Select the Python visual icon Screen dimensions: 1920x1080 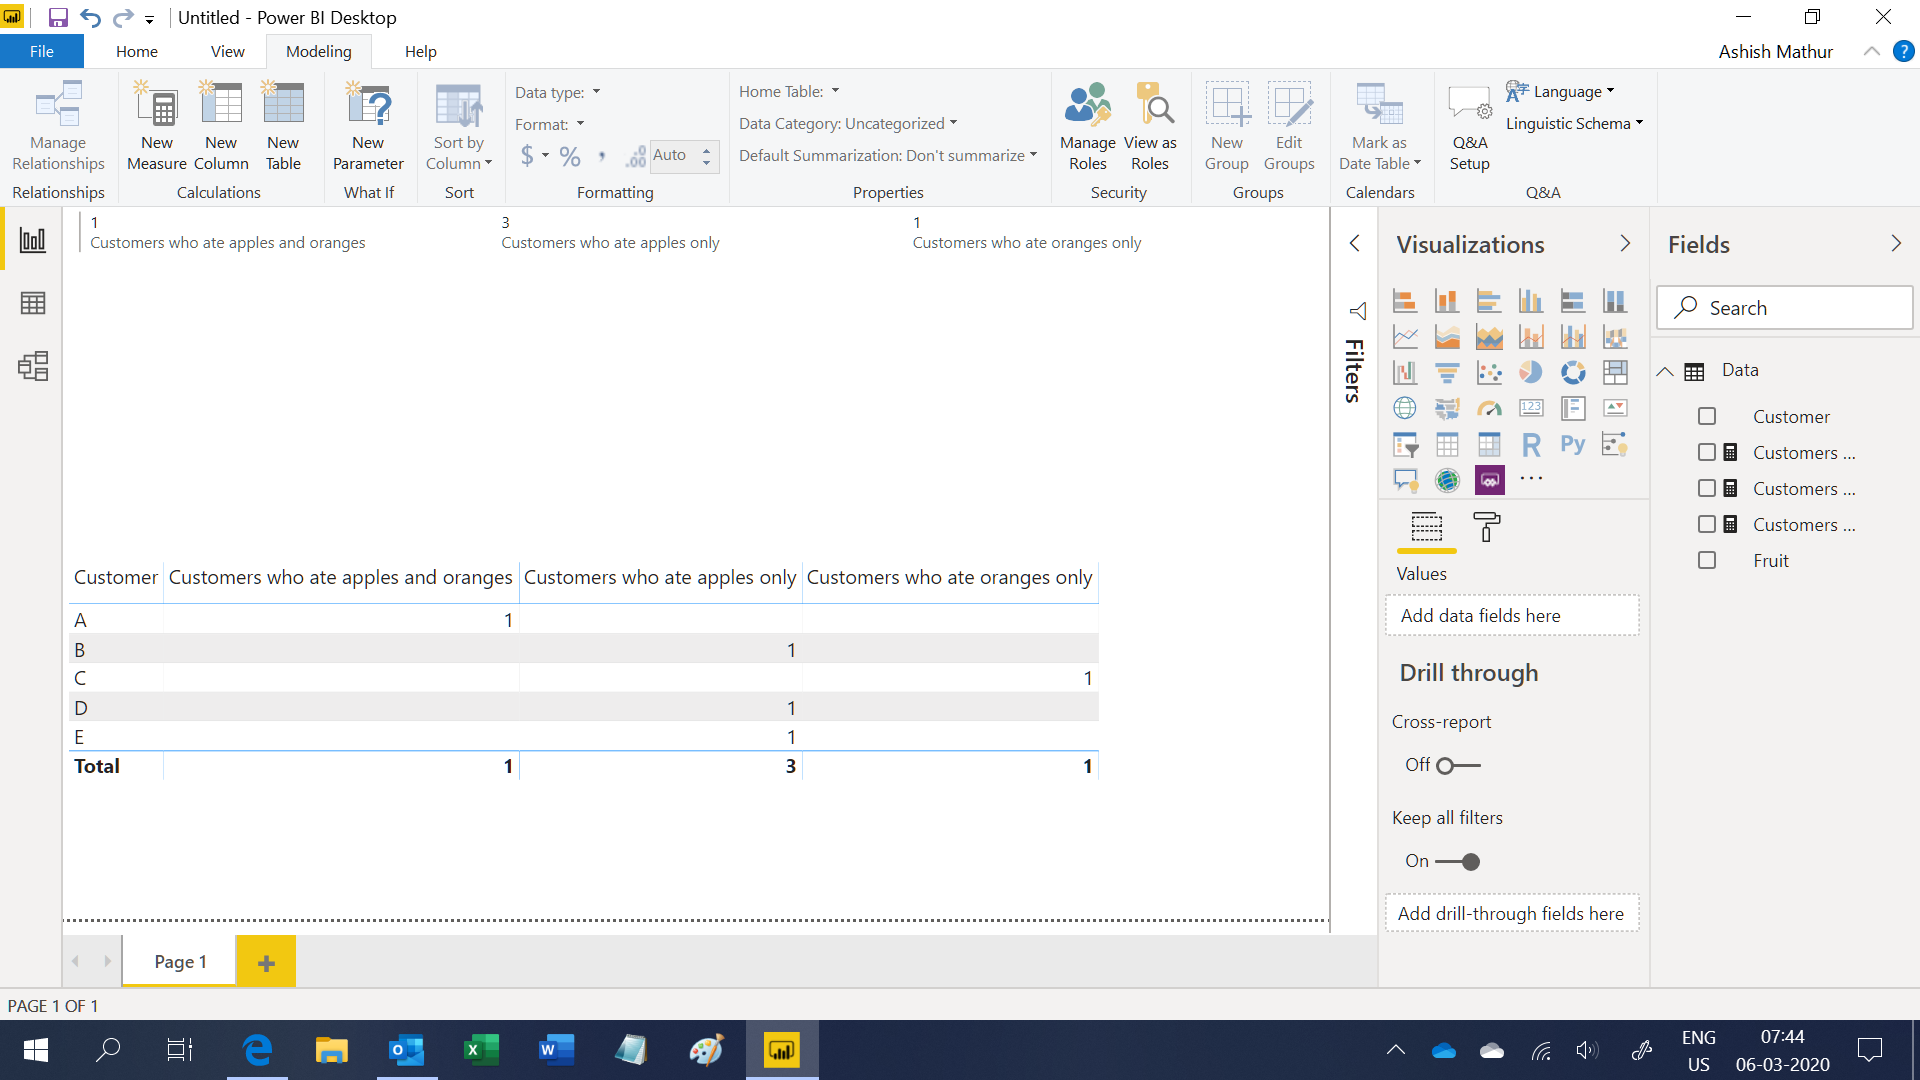coord(1573,445)
